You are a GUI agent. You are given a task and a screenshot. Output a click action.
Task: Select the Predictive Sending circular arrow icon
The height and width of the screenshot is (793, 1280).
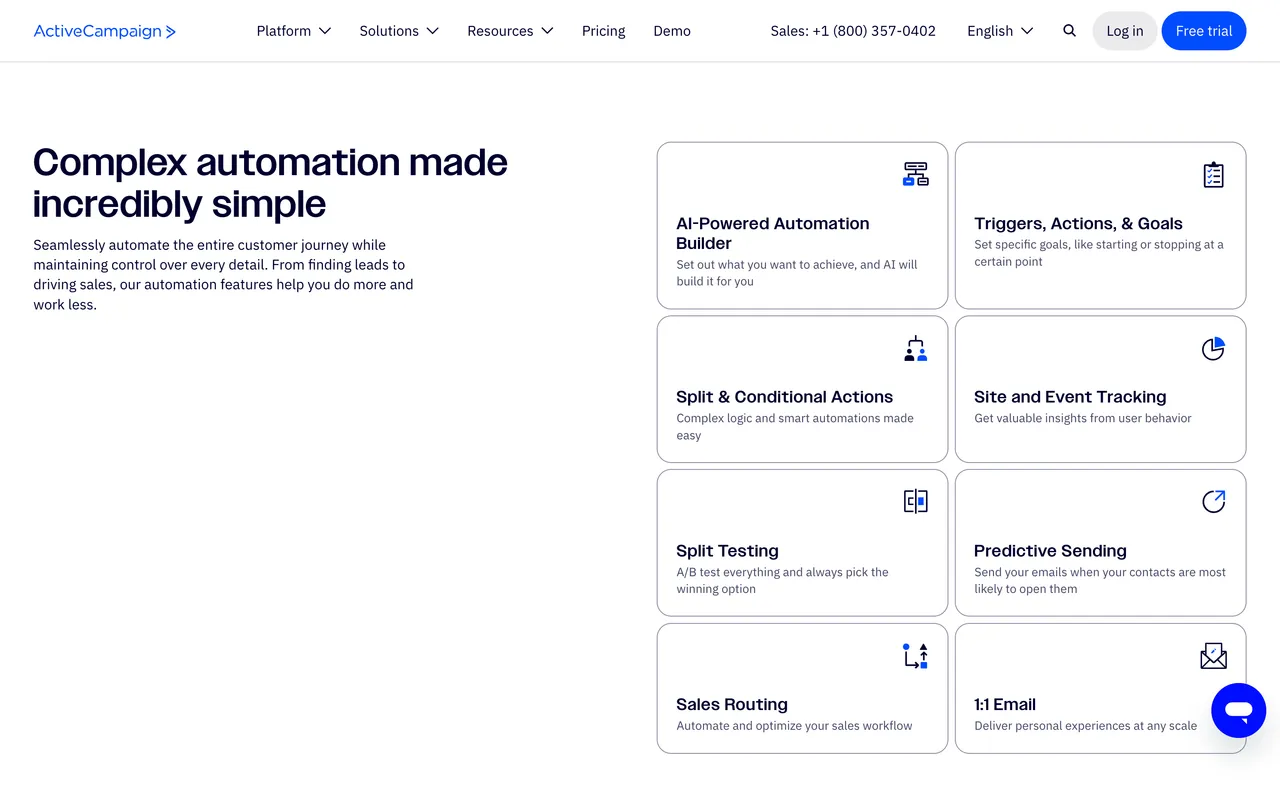coord(1213,501)
